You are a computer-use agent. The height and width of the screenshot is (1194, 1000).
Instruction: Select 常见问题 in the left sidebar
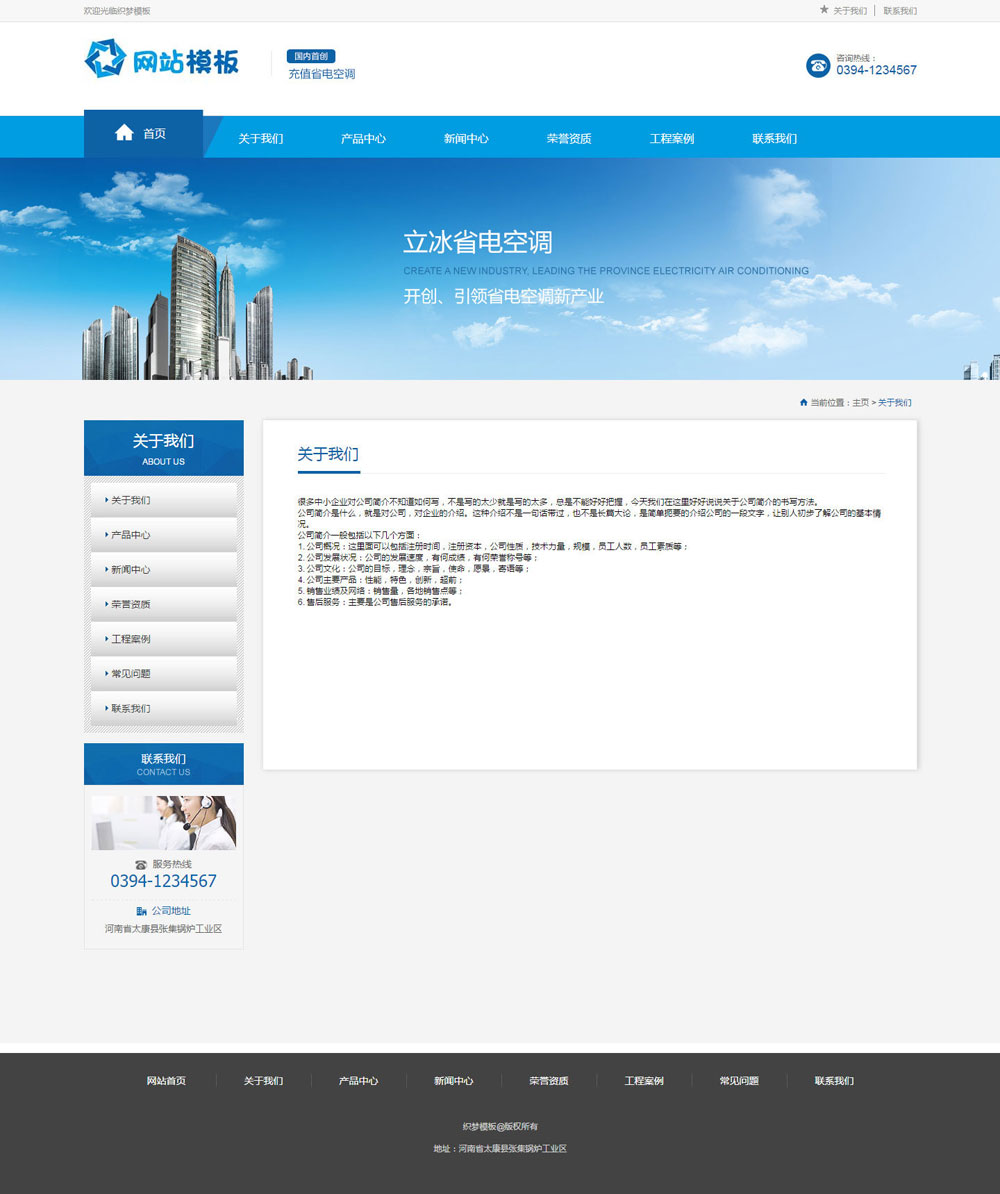[x=131, y=674]
